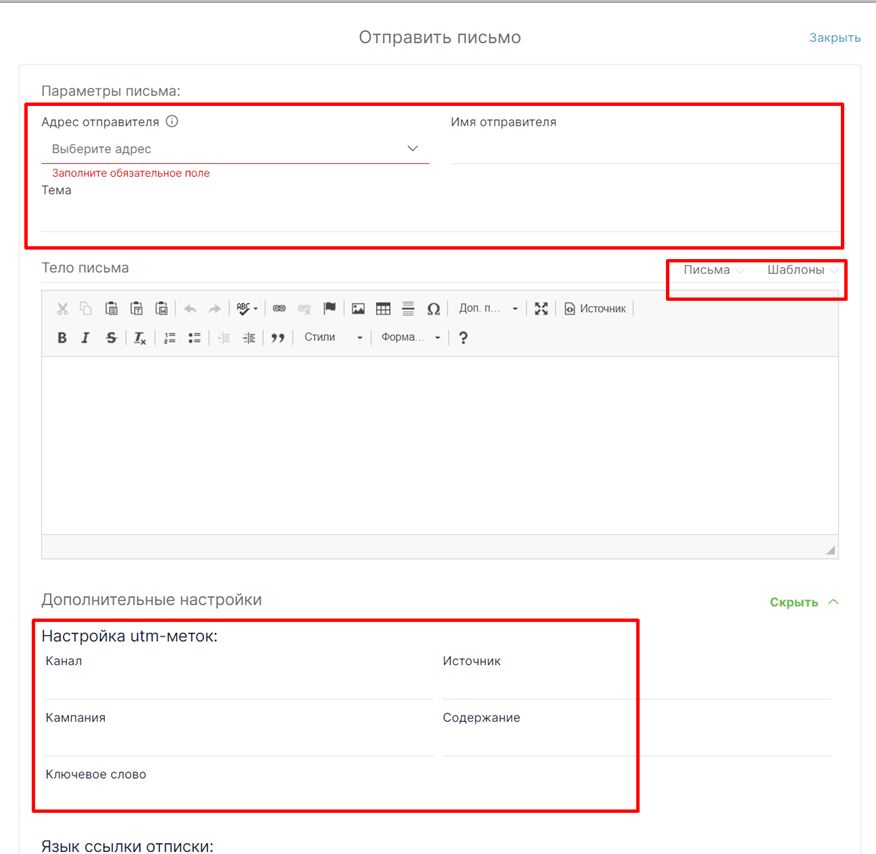Screen dimensions: 876x854
Task: Open the Стили styles dropdown
Action: pos(333,338)
